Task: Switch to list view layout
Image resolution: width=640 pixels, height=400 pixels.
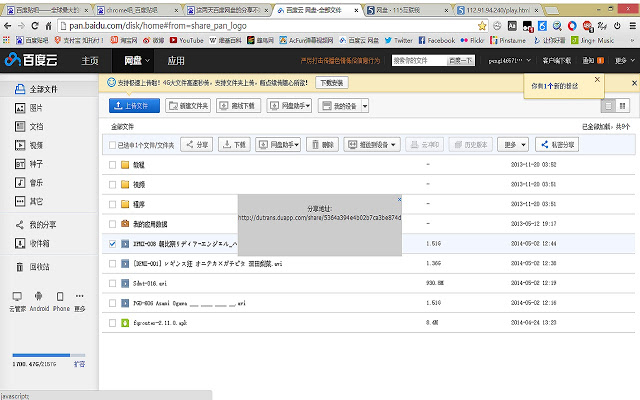Action: click(608, 106)
